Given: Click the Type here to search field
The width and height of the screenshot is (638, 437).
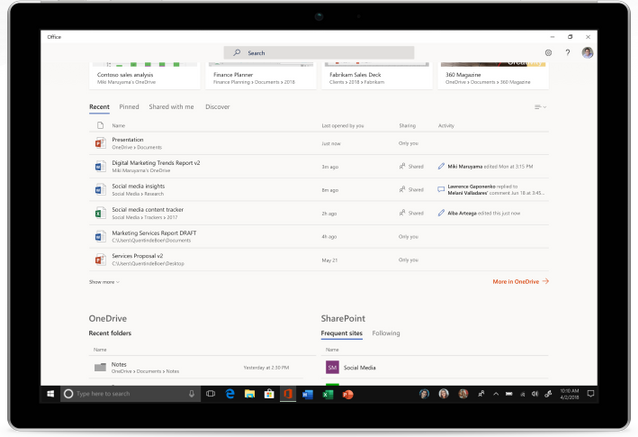Looking at the screenshot, I should (x=131, y=394).
